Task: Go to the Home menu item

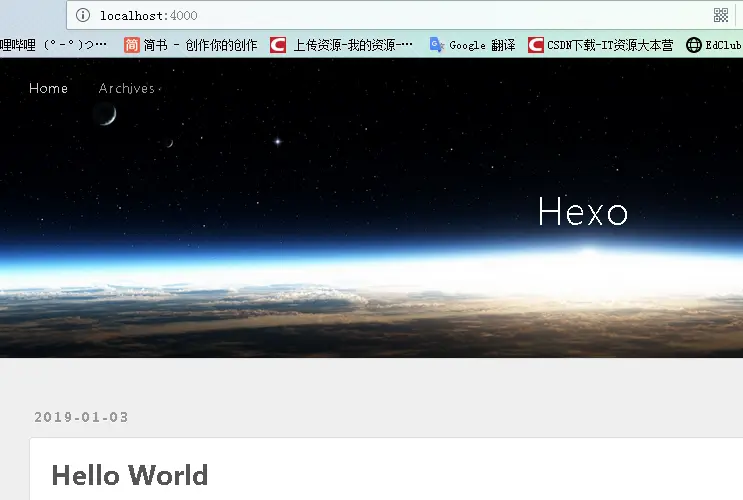Action: (48, 88)
